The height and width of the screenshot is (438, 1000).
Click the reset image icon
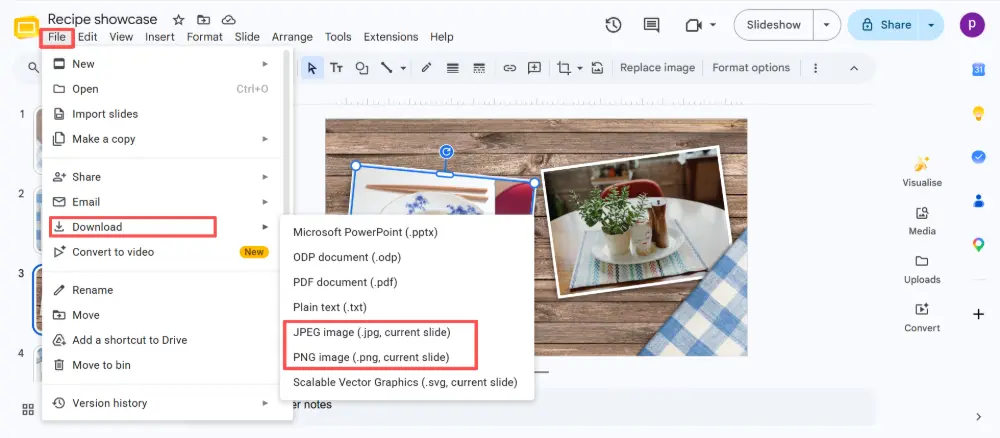(597, 68)
